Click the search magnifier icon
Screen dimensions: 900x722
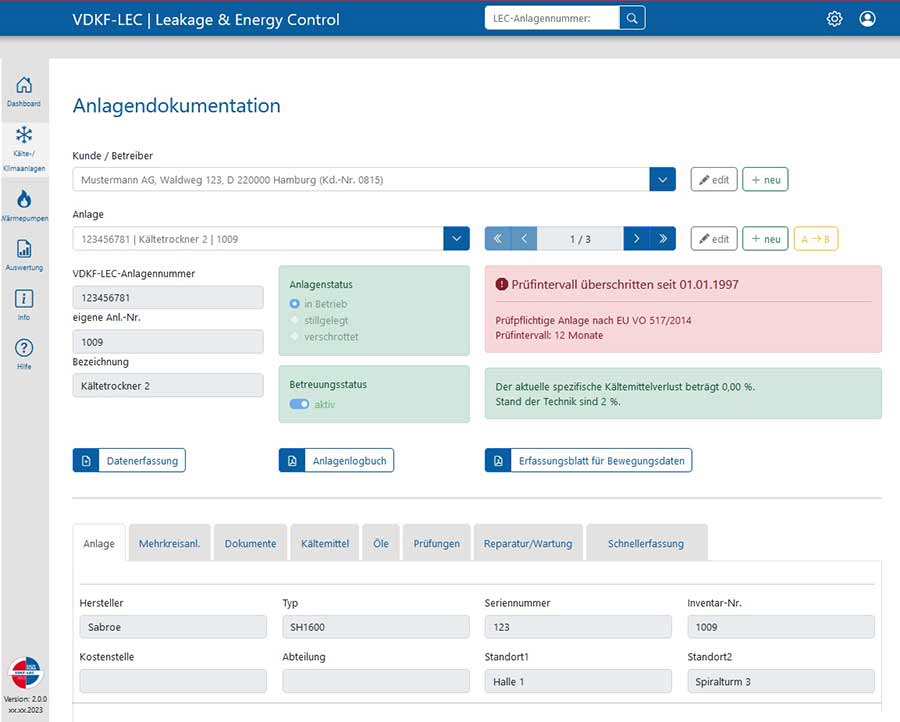point(632,18)
